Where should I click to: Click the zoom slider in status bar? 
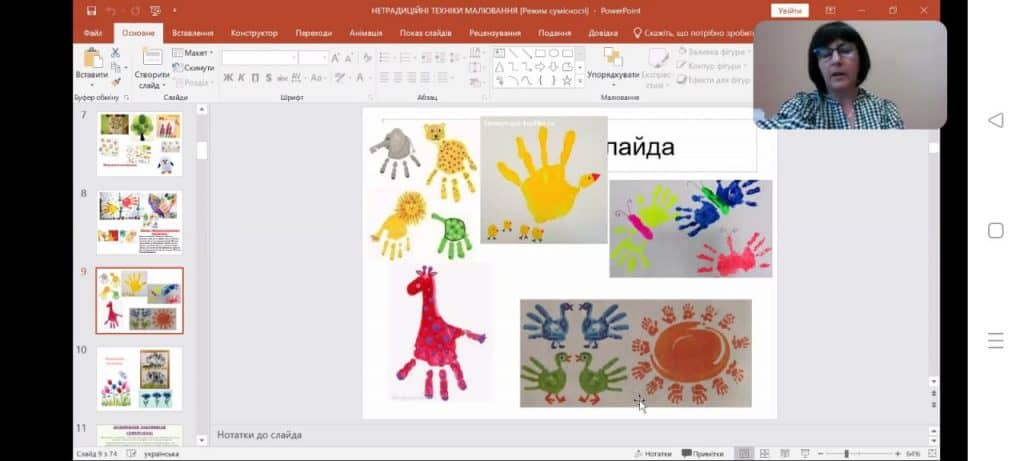(x=846, y=453)
